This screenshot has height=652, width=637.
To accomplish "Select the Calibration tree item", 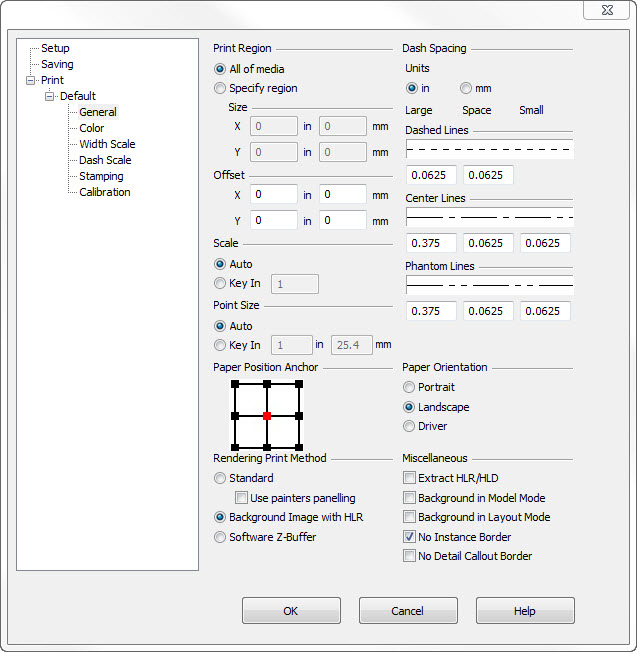I will [x=105, y=192].
